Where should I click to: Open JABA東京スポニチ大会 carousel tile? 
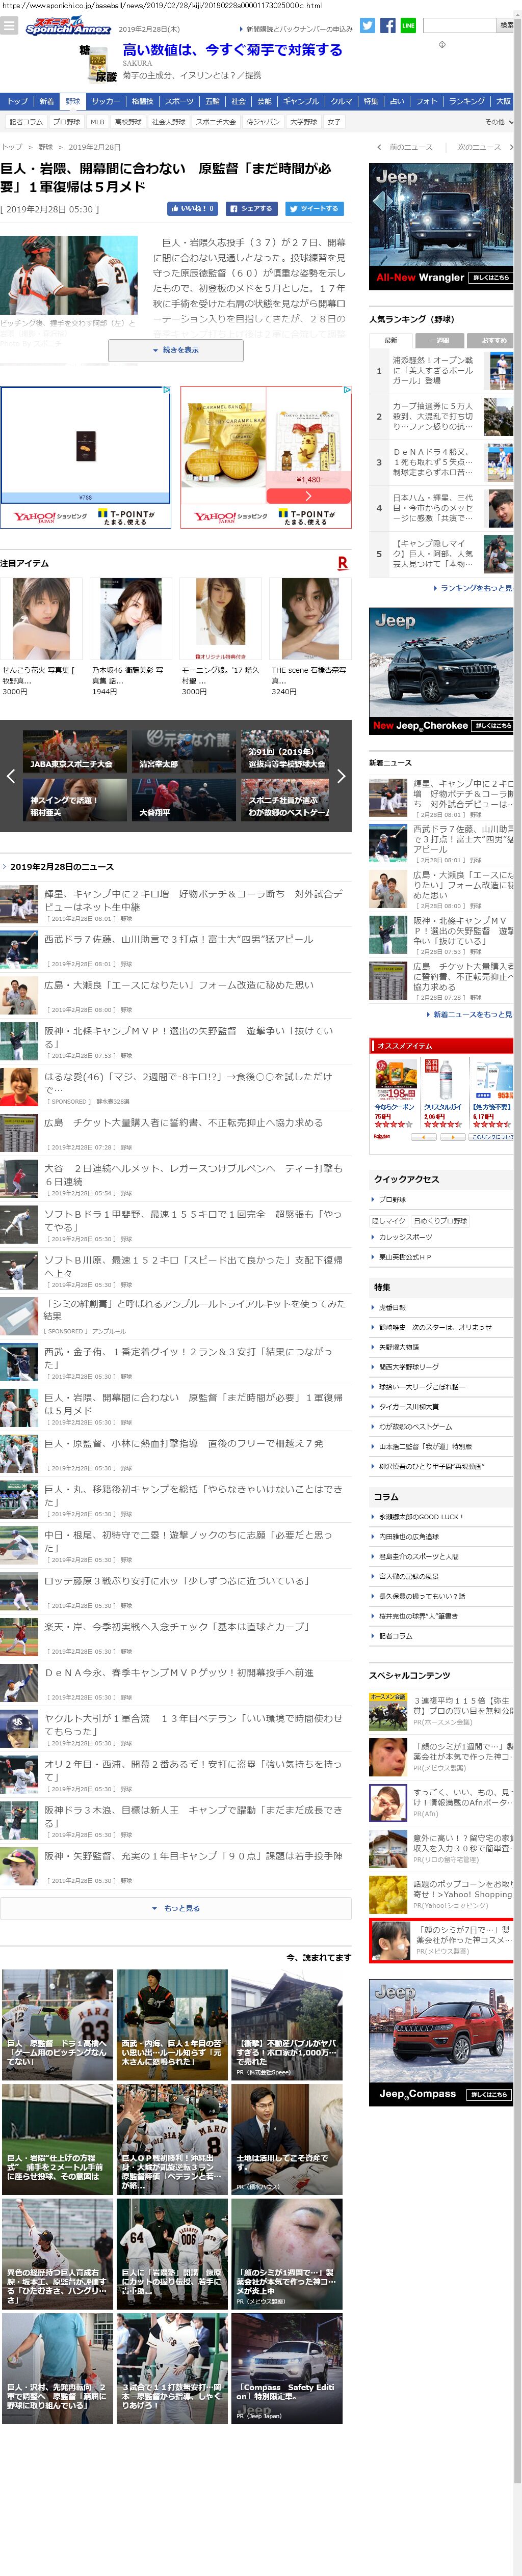pyautogui.click(x=75, y=751)
